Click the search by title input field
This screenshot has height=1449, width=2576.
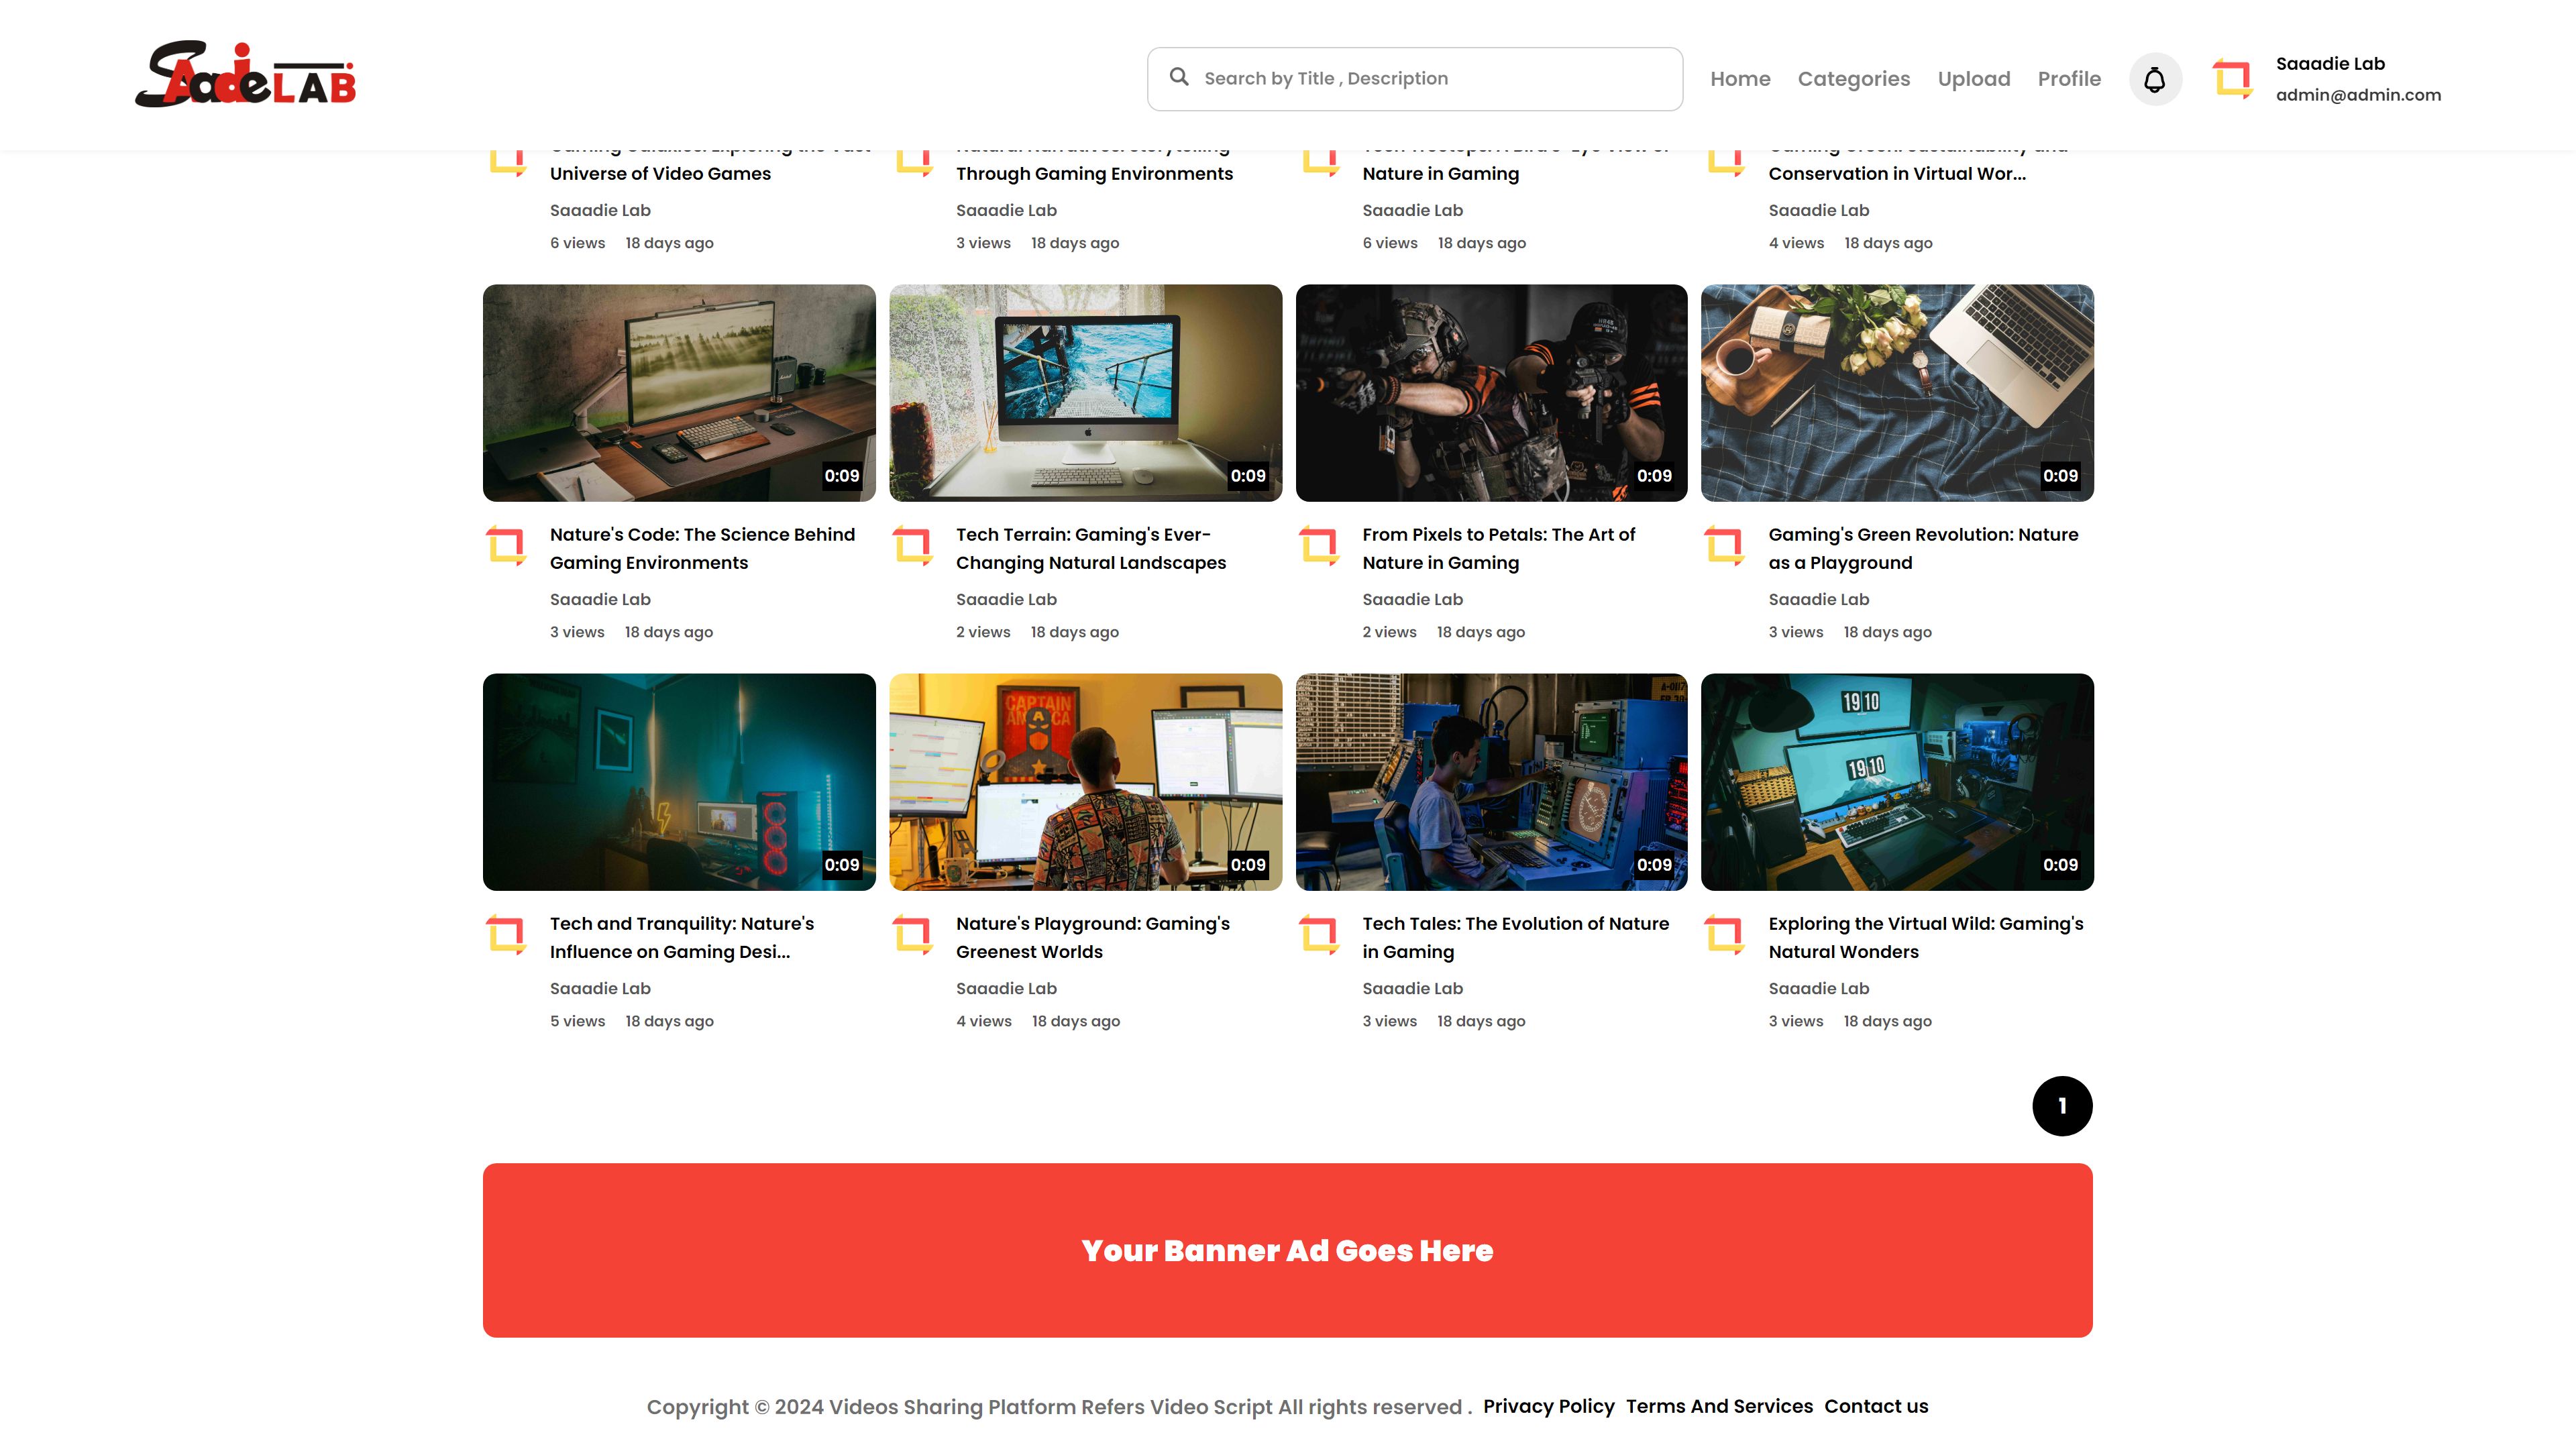pyautogui.click(x=1430, y=79)
